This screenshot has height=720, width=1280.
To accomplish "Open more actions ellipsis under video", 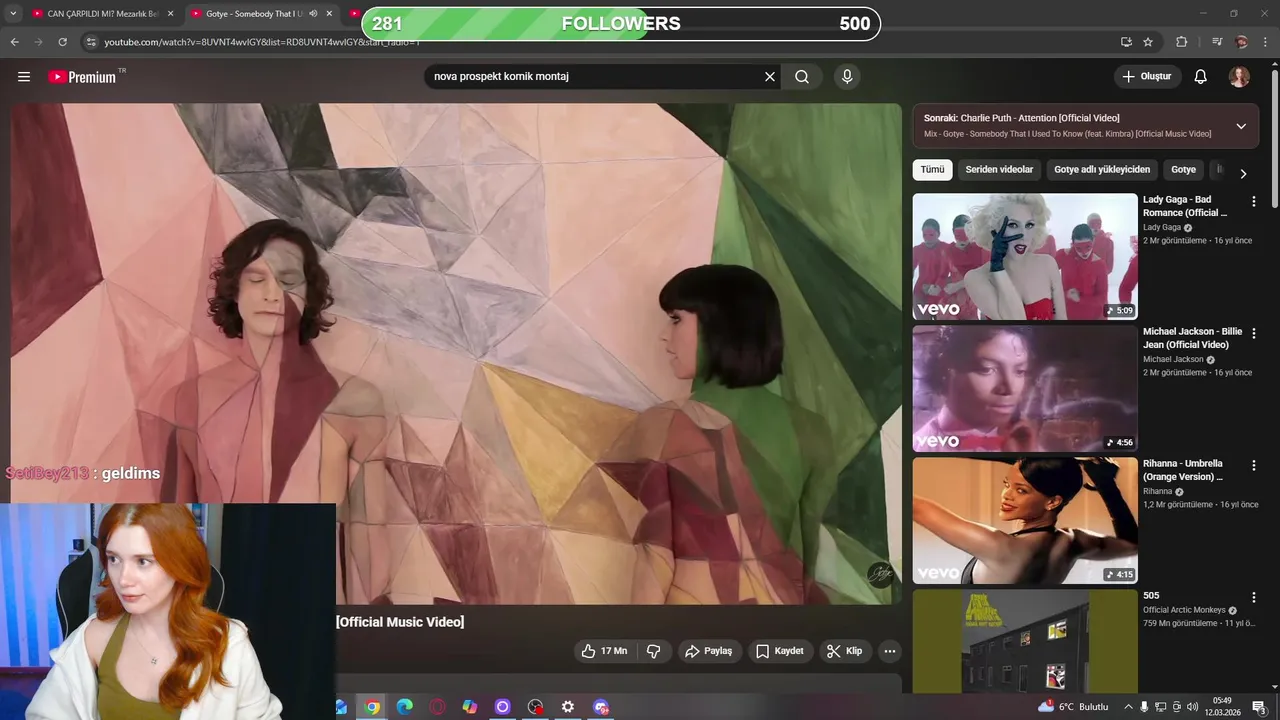I will 889,651.
